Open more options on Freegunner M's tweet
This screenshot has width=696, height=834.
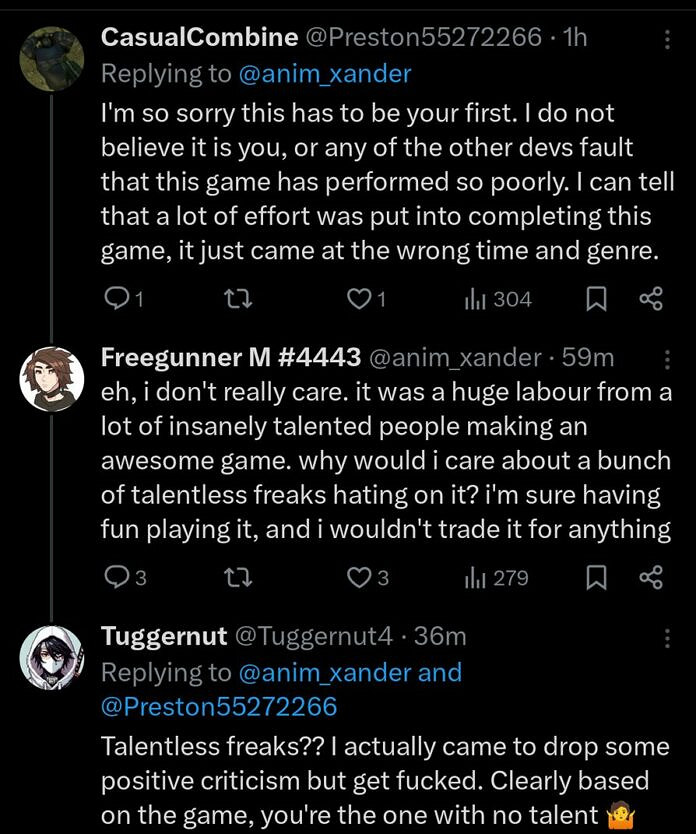click(668, 358)
